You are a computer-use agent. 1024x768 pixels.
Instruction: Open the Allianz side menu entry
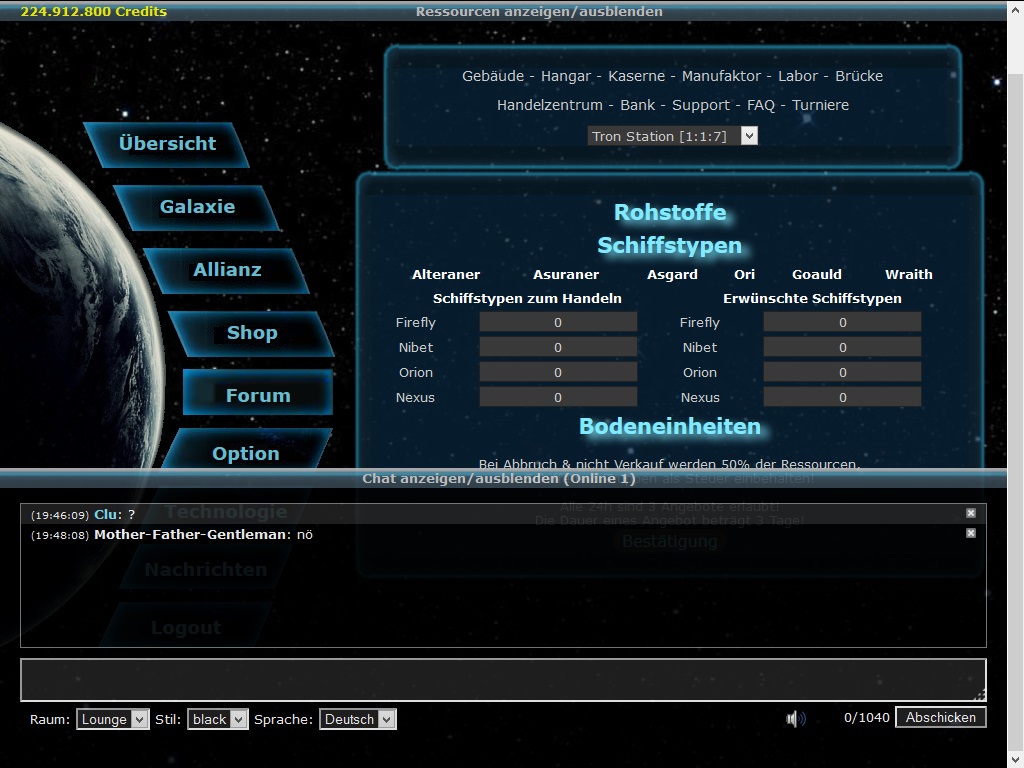pyautogui.click(x=227, y=270)
